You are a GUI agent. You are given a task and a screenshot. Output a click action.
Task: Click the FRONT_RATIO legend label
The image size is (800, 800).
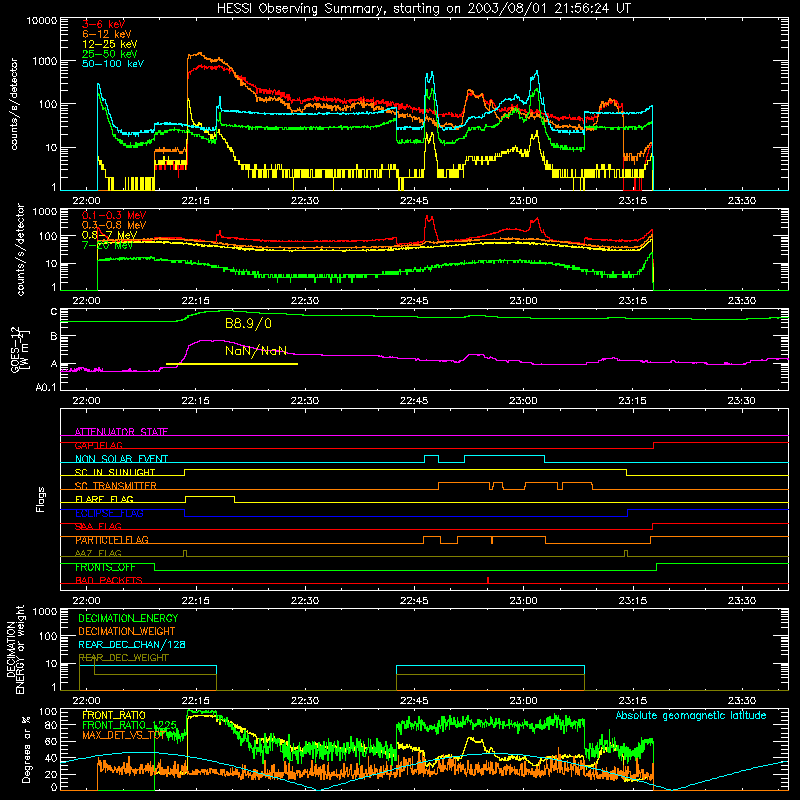tap(114, 715)
